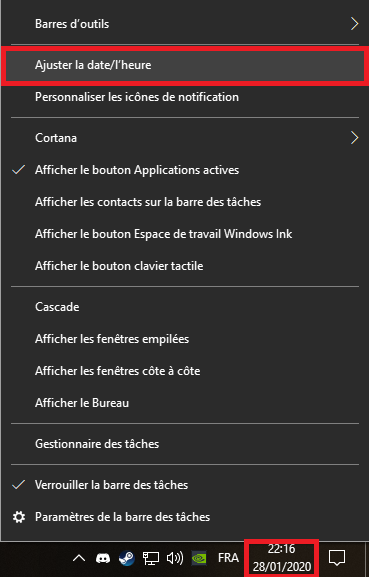Open the volume speaker icon
The height and width of the screenshot is (577, 369).
coord(175,558)
